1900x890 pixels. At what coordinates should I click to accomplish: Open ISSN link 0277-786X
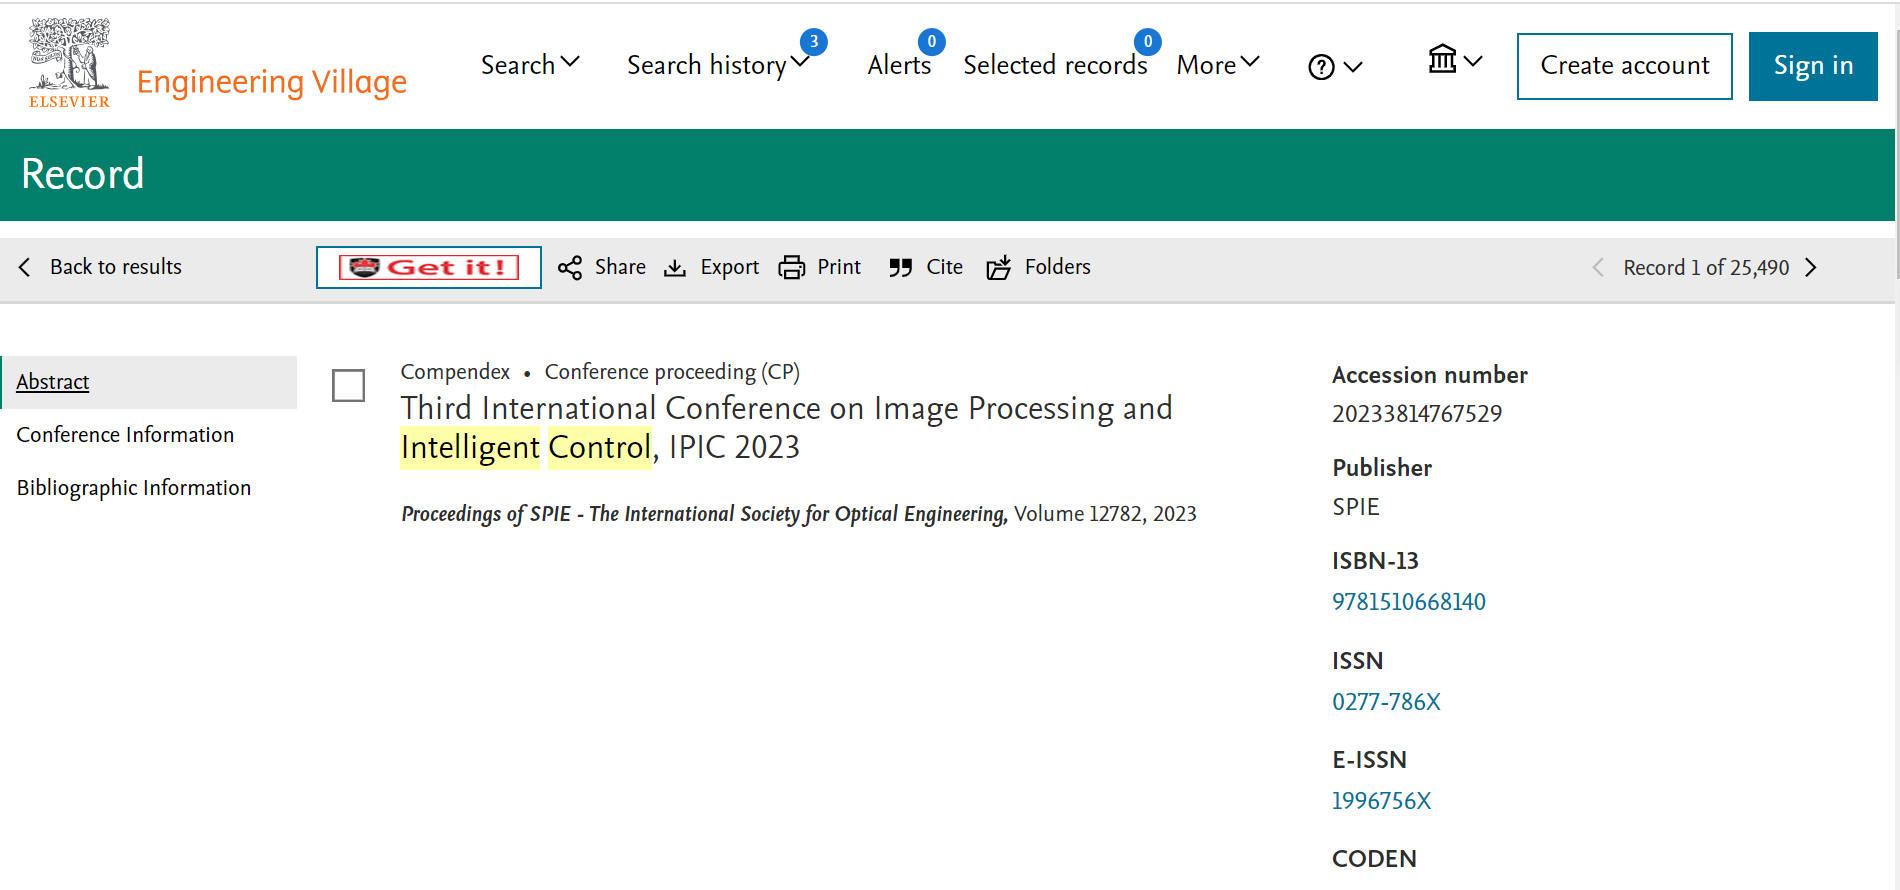(1386, 702)
